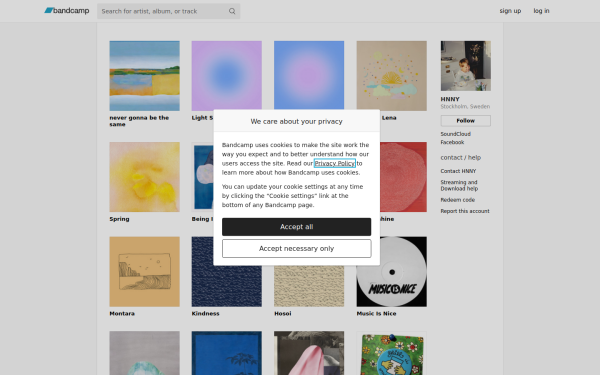Open the sun and clouds album cover
600x375 pixels.
pyautogui.click(x=391, y=76)
